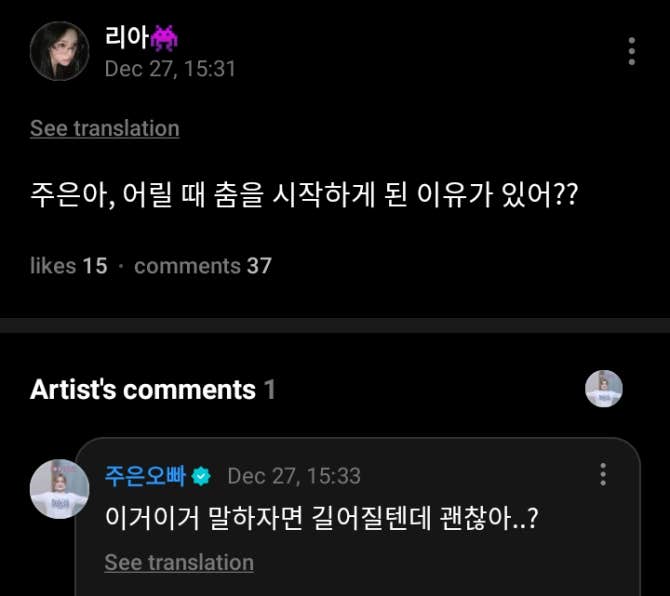The image size is (670, 596).
Task: Open the post's three-dot options menu
Action: tap(631, 51)
